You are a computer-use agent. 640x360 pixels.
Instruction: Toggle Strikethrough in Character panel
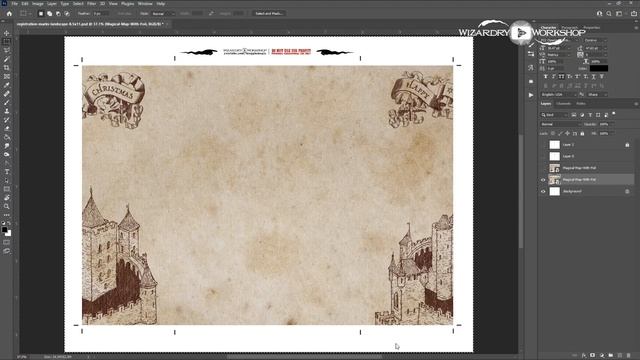point(602,77)
